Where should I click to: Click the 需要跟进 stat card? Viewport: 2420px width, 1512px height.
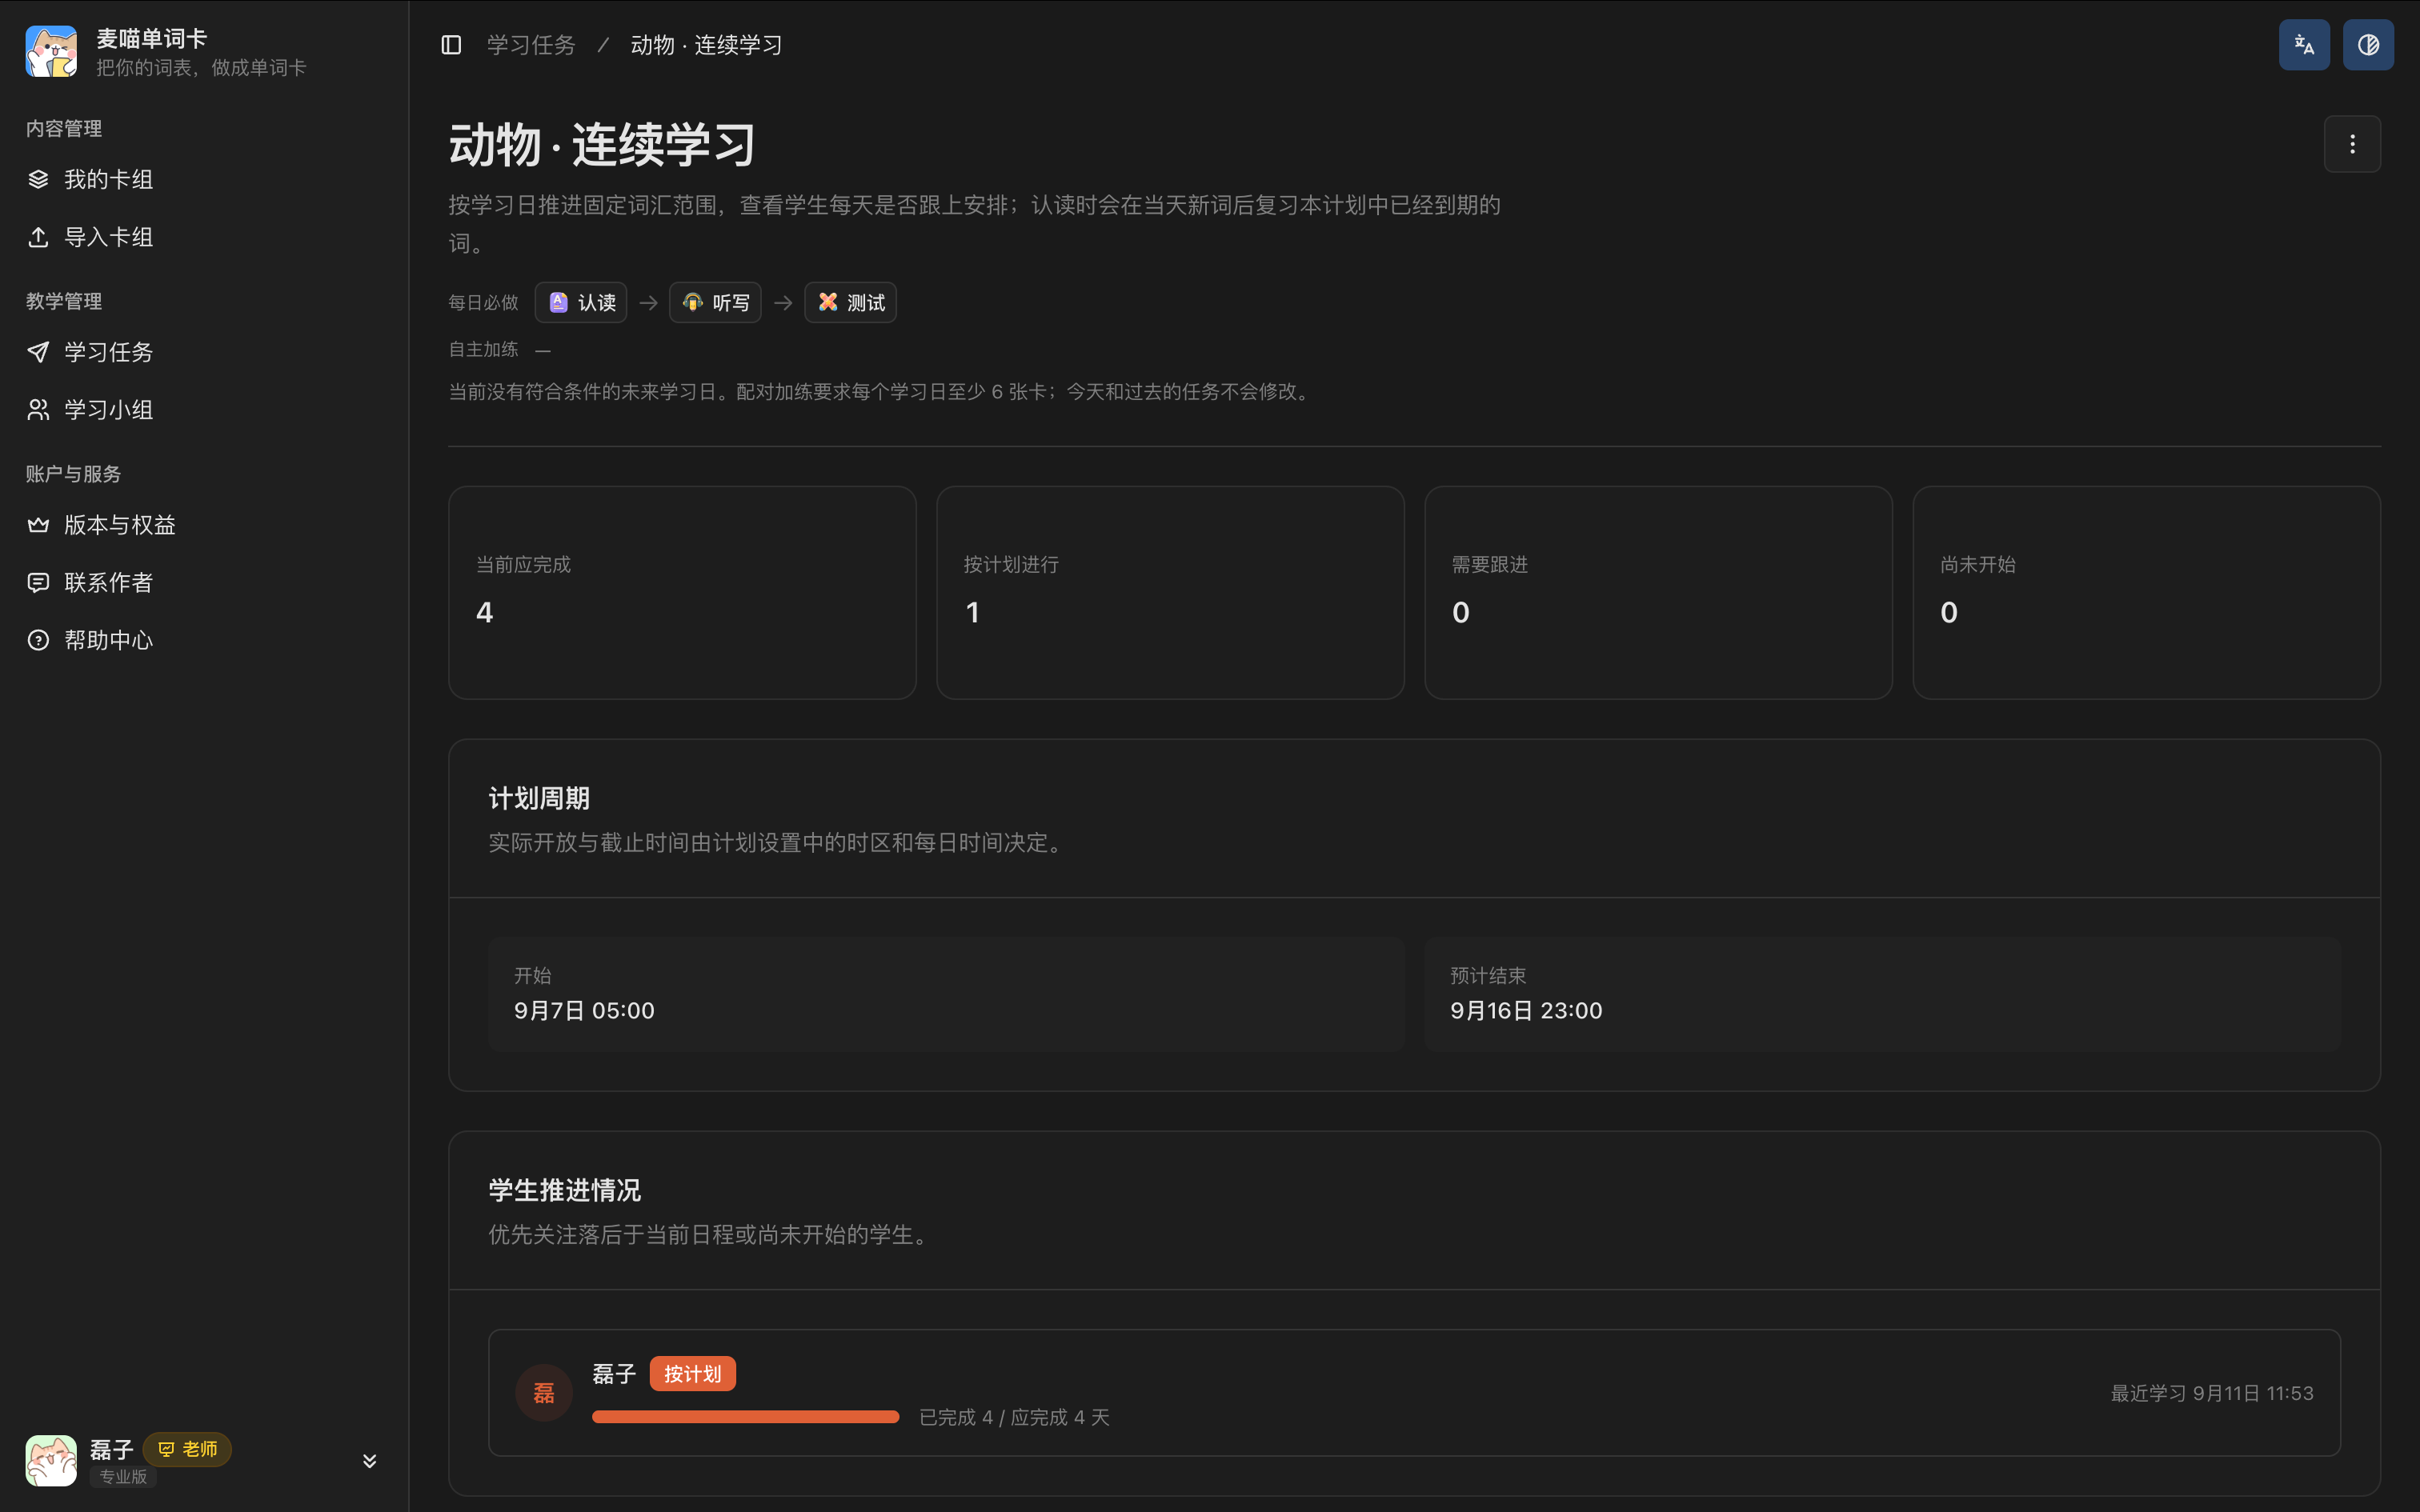(x=1658, y=593)
